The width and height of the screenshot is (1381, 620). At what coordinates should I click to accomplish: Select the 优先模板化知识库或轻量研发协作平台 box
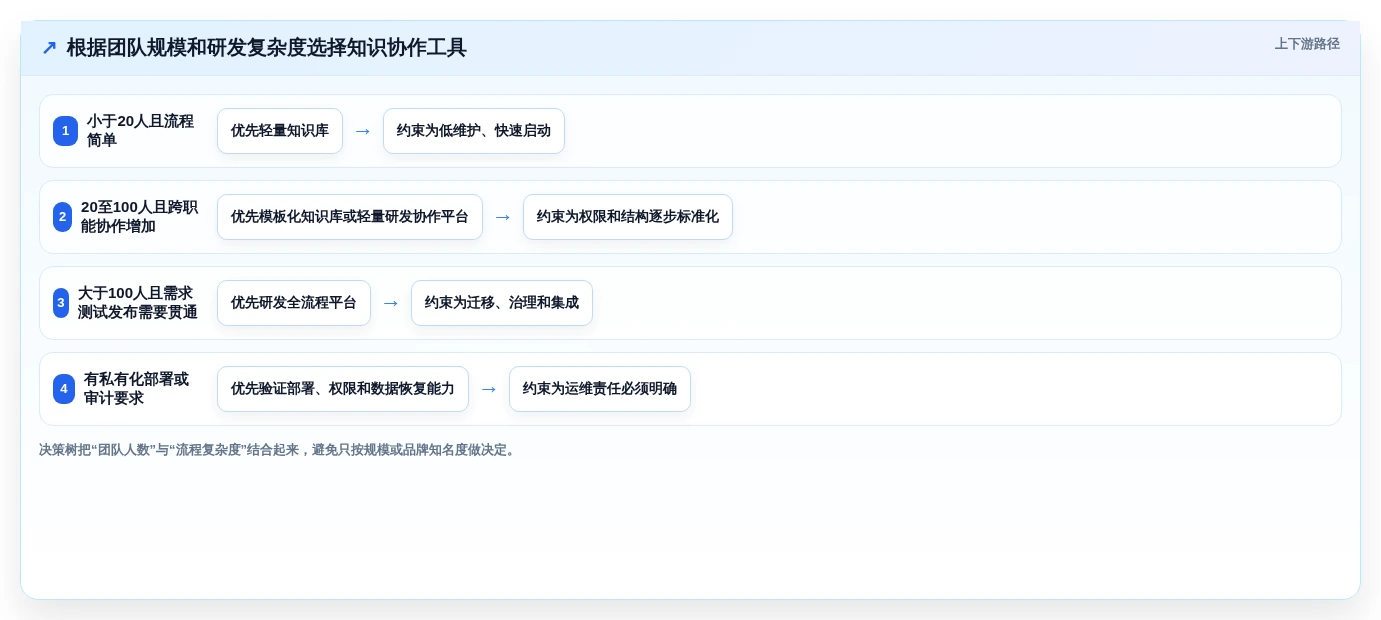click(350, 217)
